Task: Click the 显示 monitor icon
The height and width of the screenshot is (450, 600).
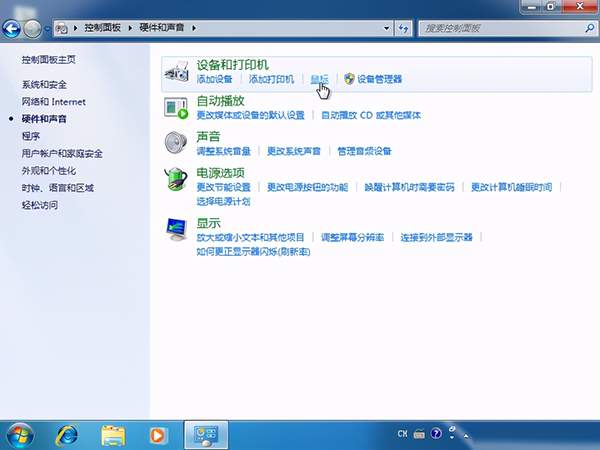Action: click(x=176, y=229)
